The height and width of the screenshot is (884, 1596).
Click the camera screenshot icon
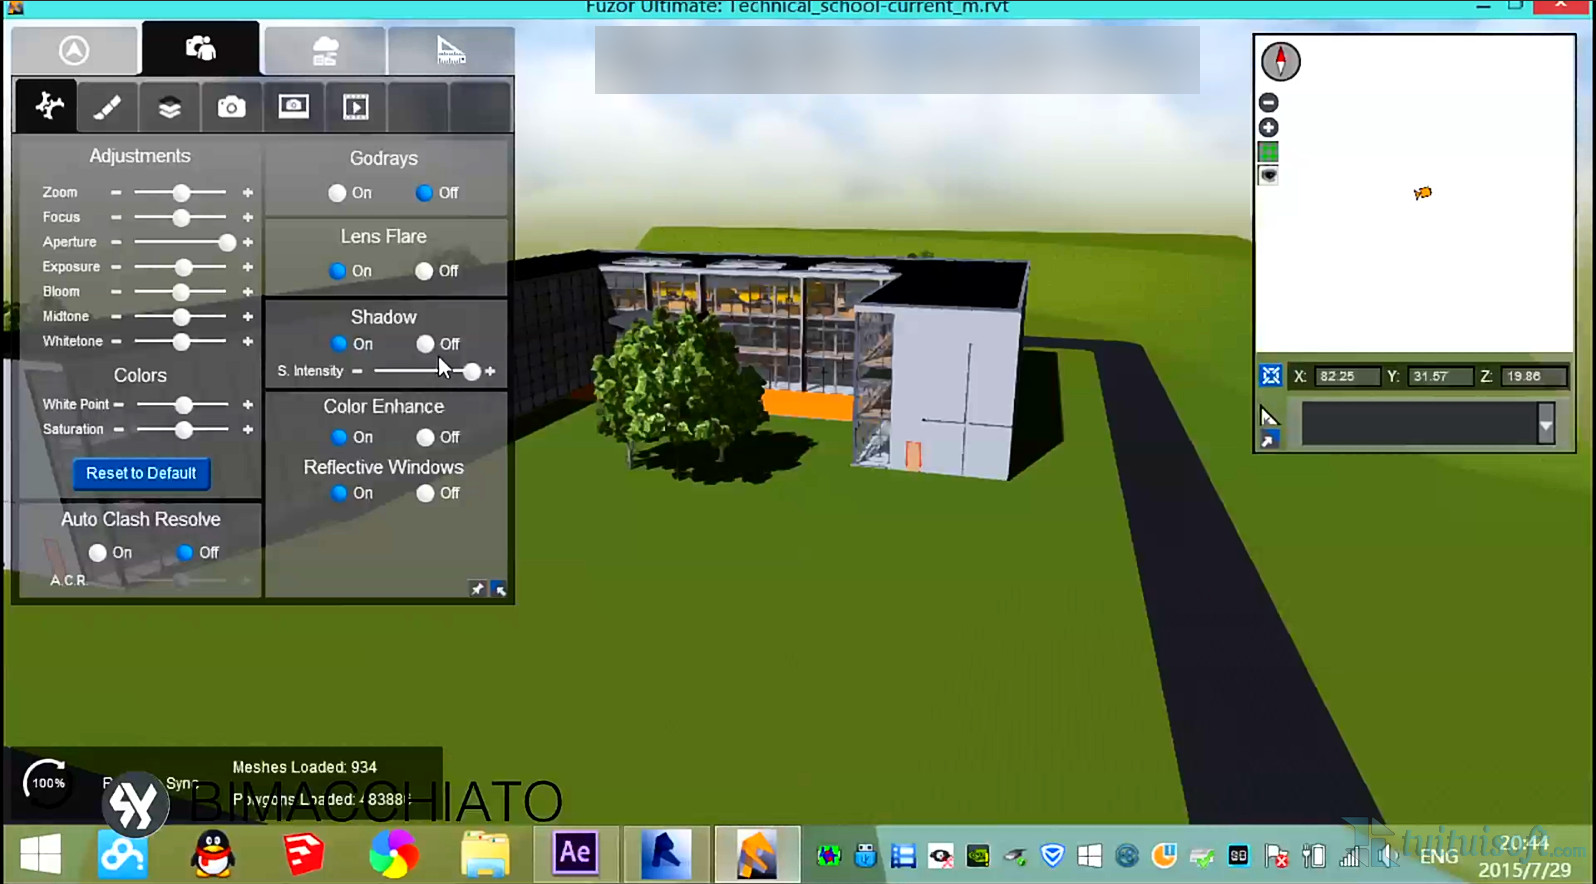tap(231, 107)
